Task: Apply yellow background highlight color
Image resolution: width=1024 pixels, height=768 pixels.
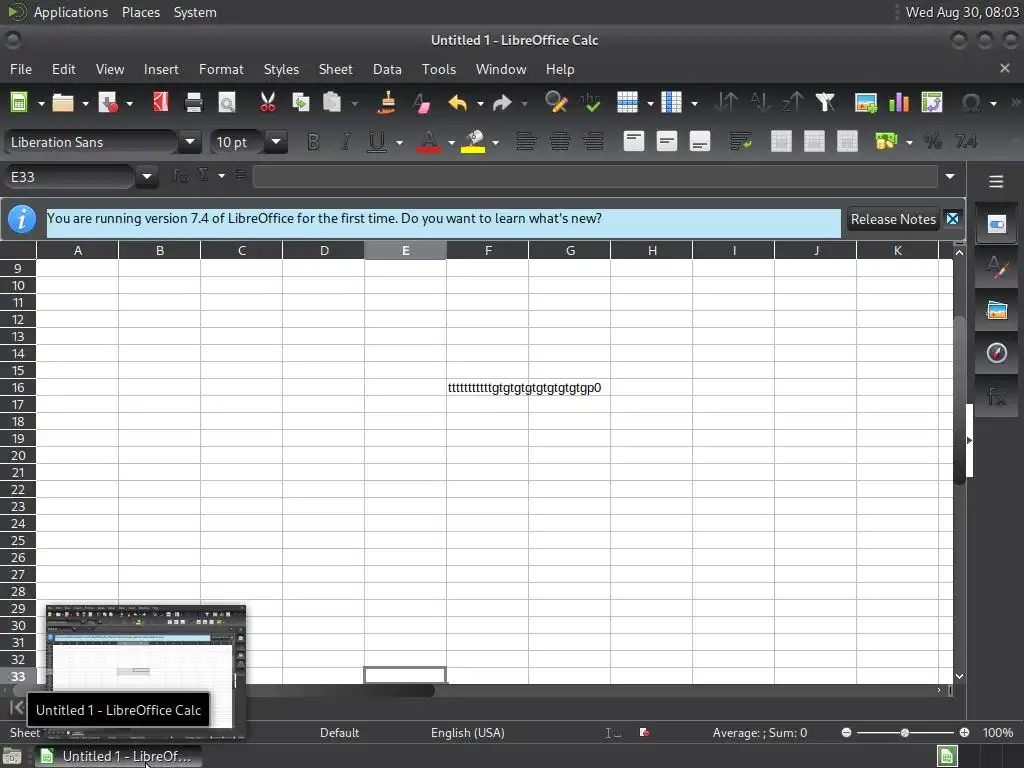Action: [x=473, y=142]
